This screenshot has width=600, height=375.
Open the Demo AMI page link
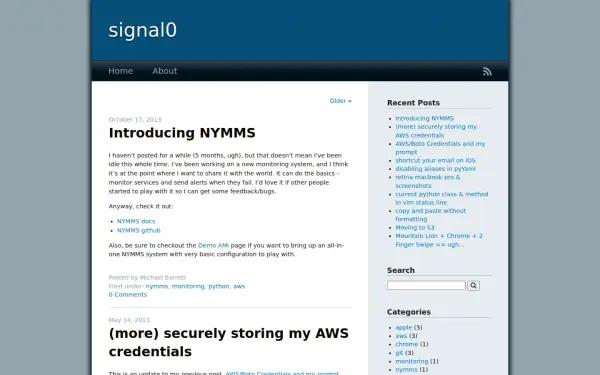[x=213, y=245]
